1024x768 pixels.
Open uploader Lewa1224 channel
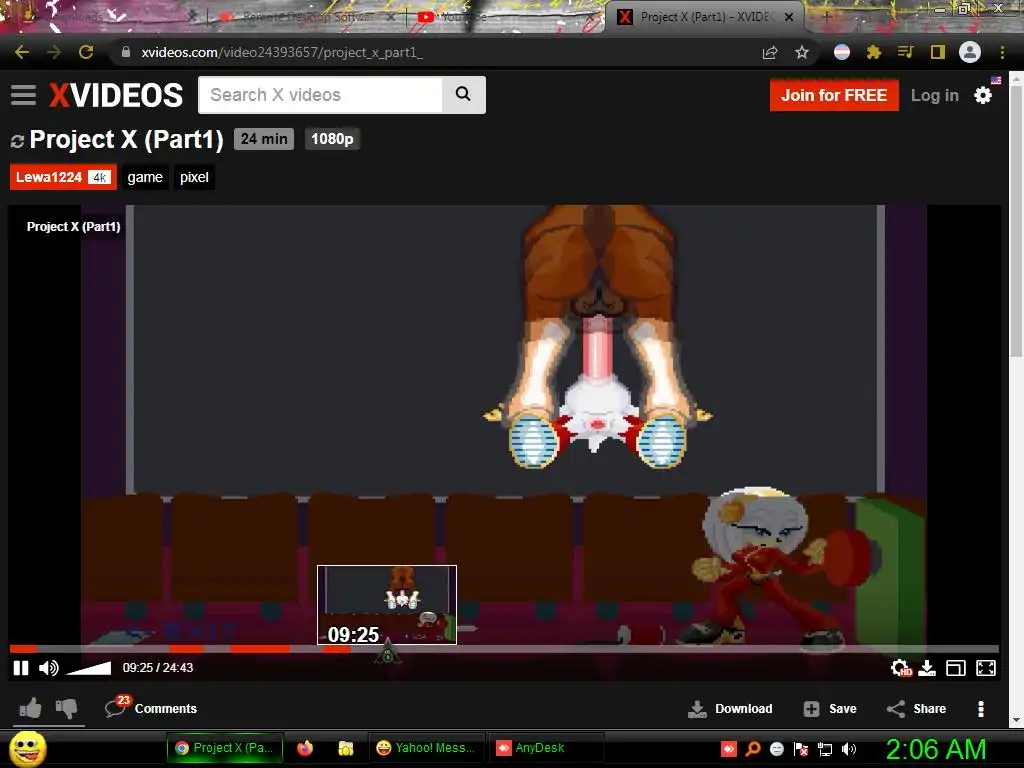[63, 177]
